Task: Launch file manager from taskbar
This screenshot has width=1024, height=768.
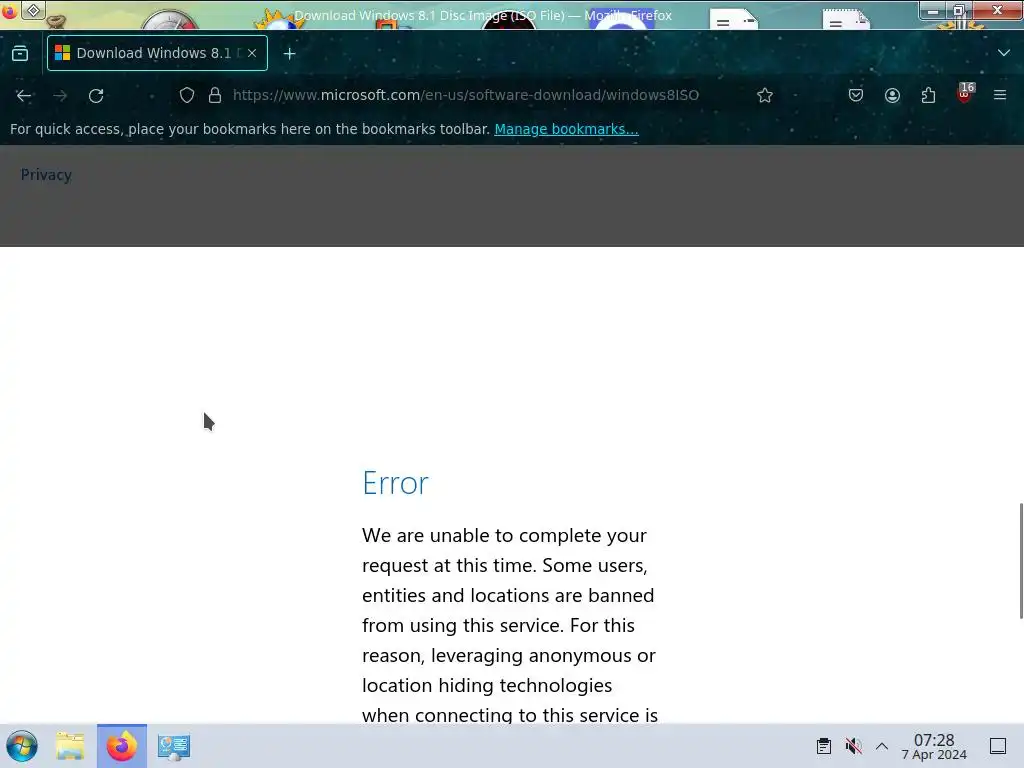Action: pos(70,746)
